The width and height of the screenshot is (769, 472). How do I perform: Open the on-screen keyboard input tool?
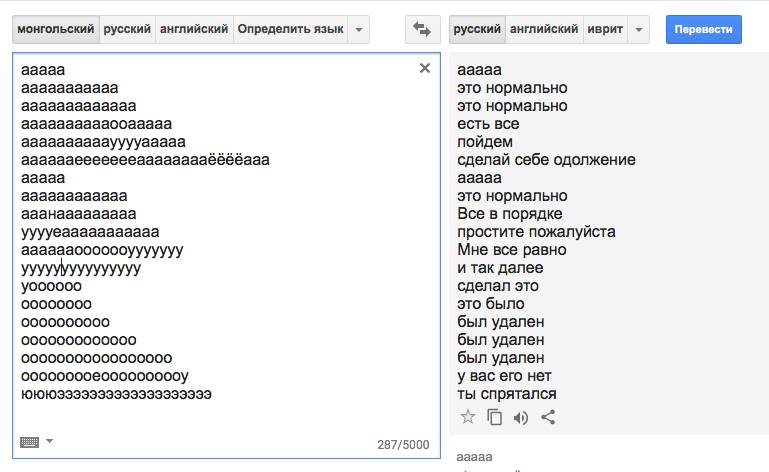tap(29, 442)
